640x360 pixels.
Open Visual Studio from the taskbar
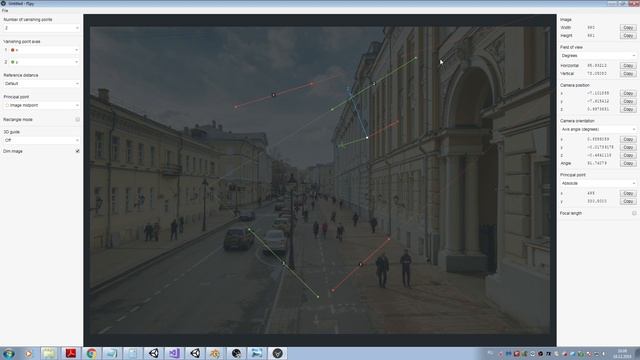point(174,353)
